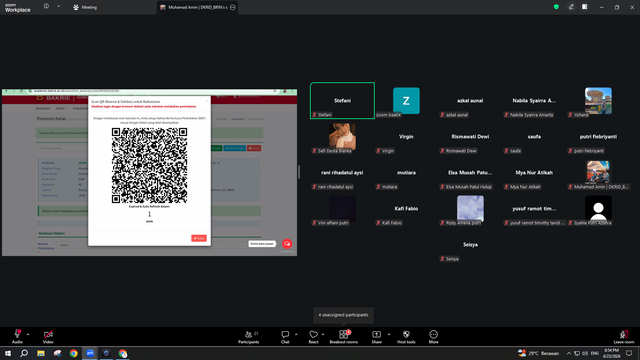Click the Zoom Workplace logo

tap(17, 8)
